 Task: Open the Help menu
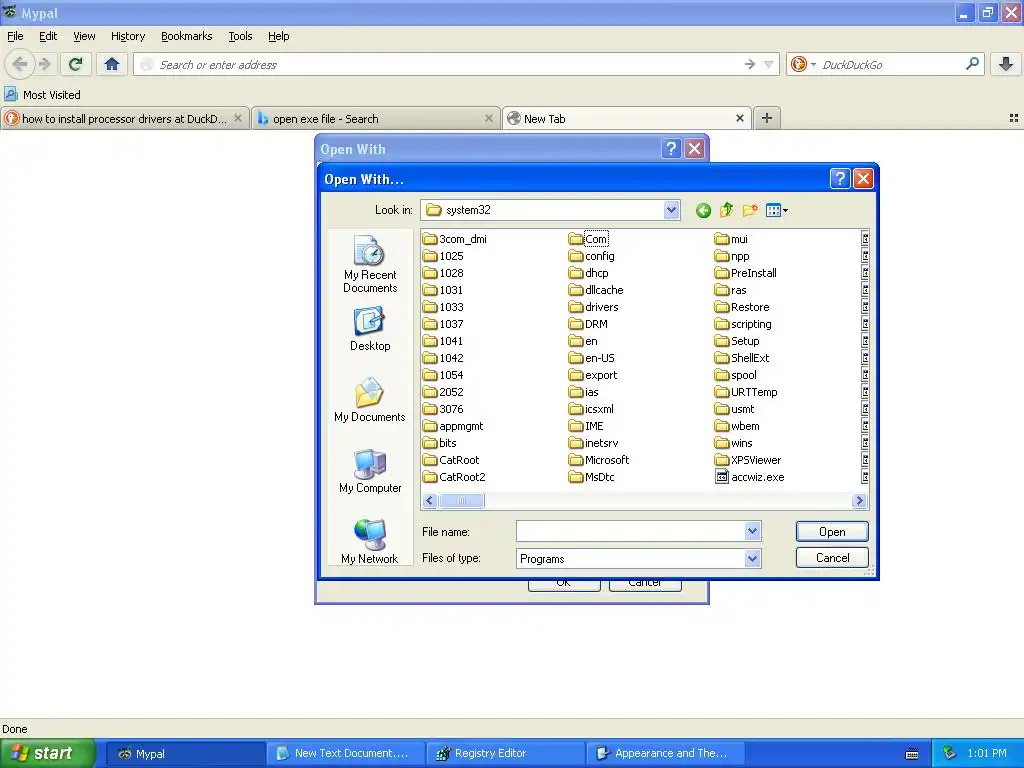(278, 36)
